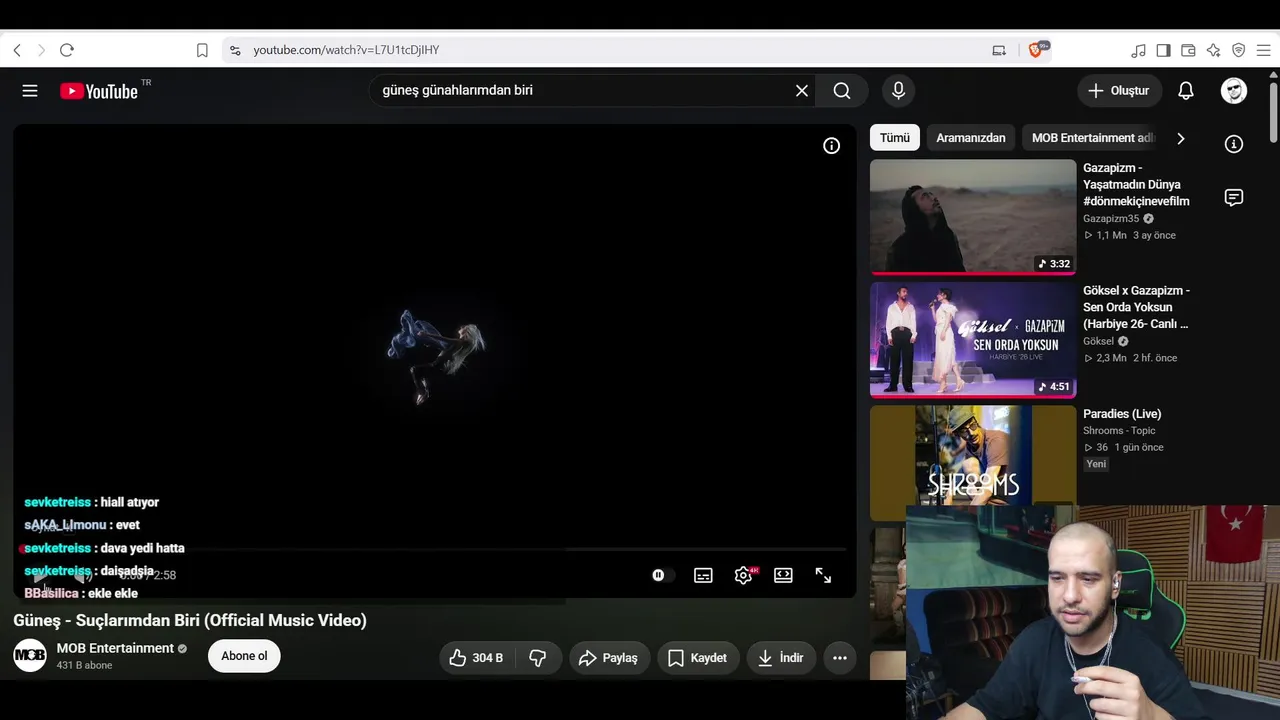The width and height of the screenshot is (1280, 720).
Task: Submit search with the magnifier button
Action: 842,91
